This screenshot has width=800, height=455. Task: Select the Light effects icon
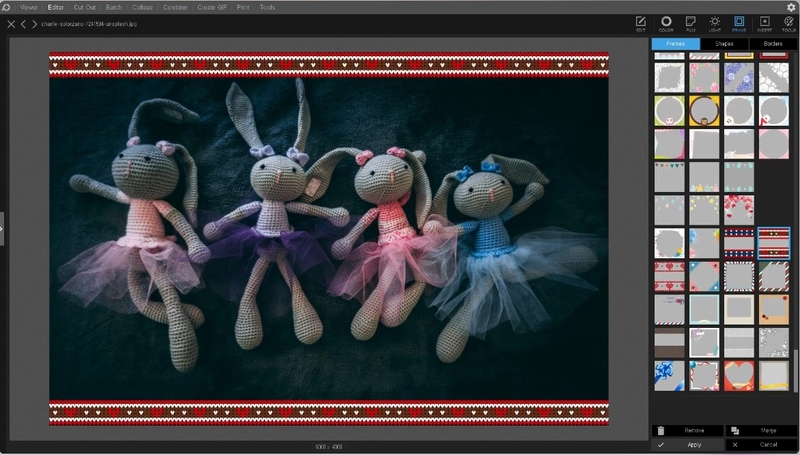tap(715, 22)
